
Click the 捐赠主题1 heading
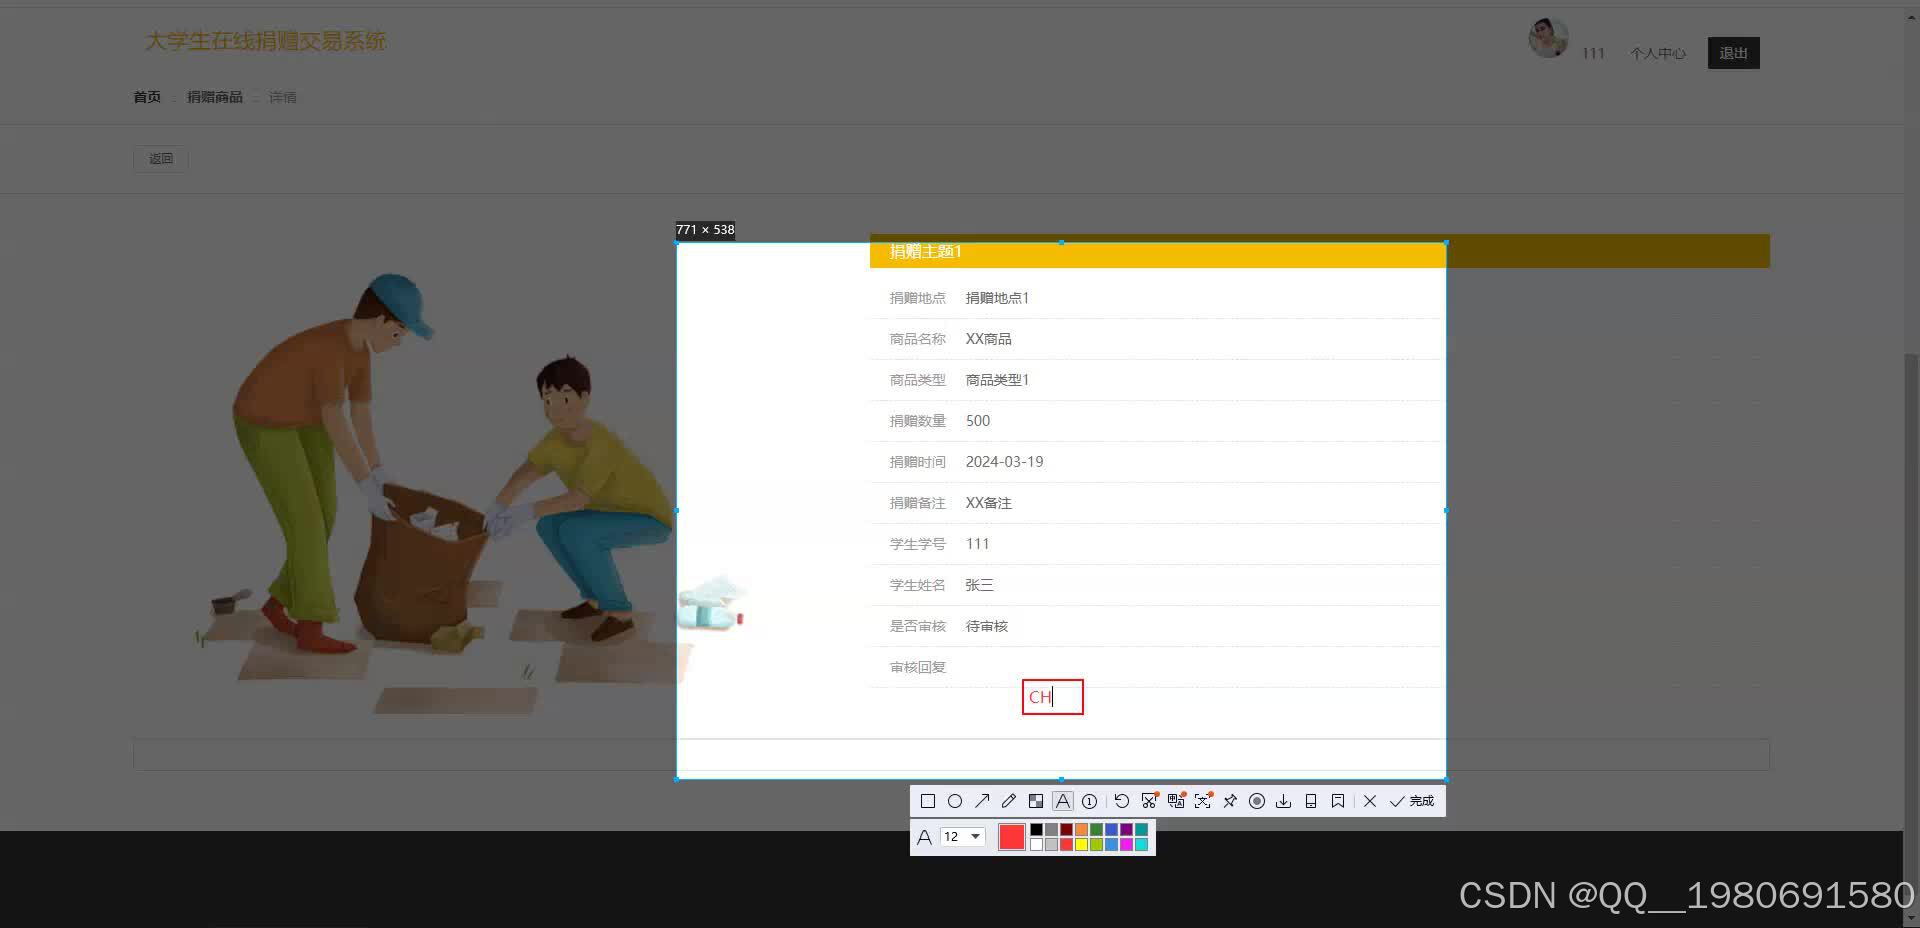tap(926, 251)
